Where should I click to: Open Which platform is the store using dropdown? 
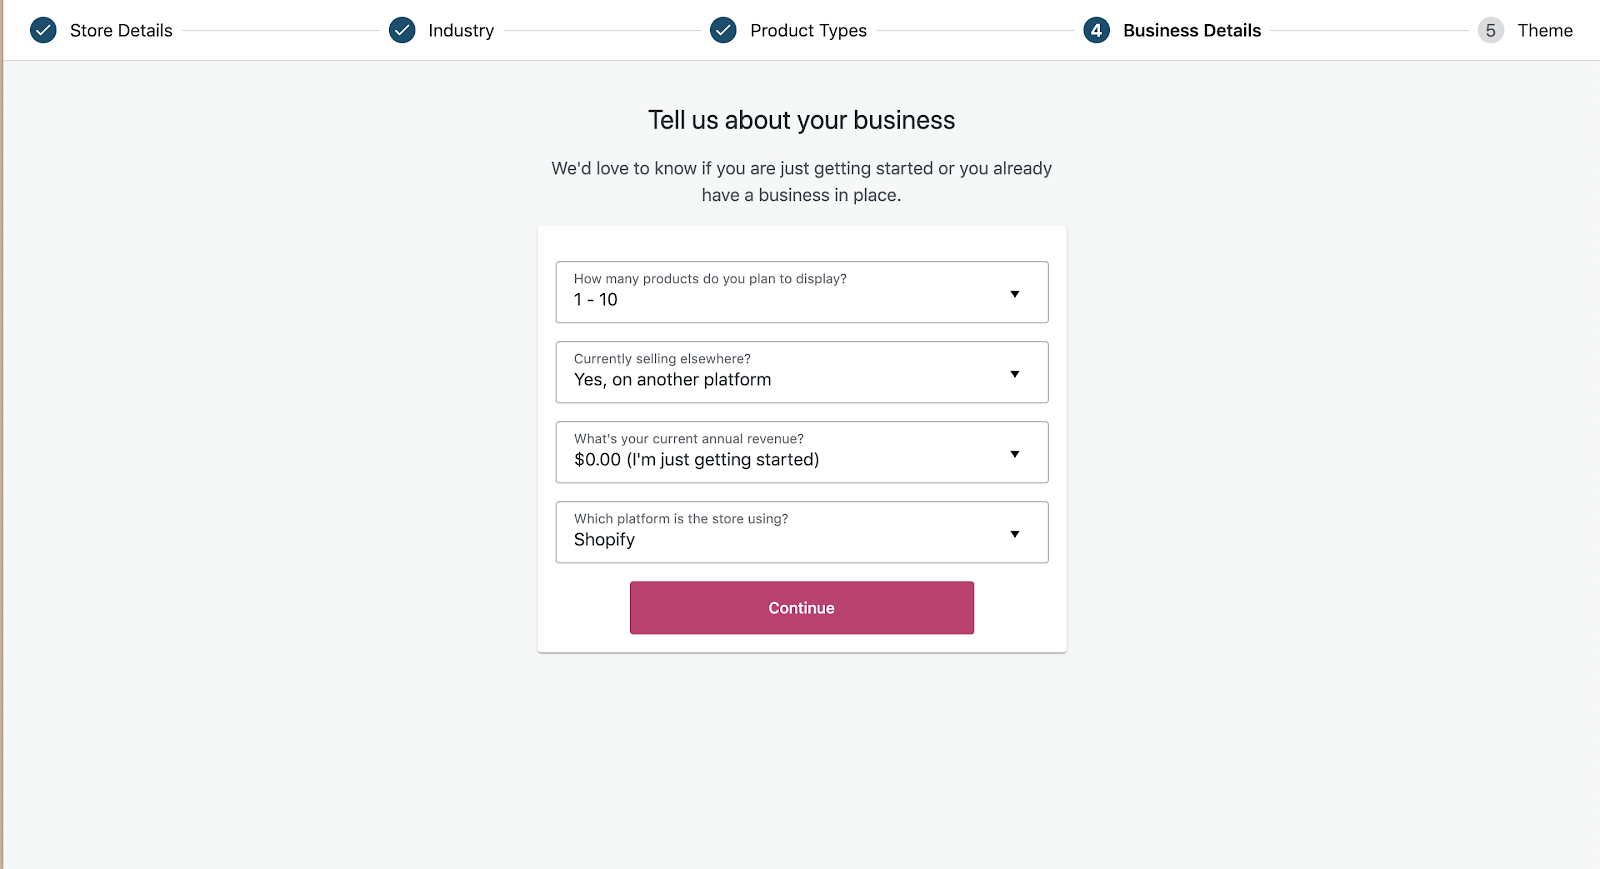[780, 532]
